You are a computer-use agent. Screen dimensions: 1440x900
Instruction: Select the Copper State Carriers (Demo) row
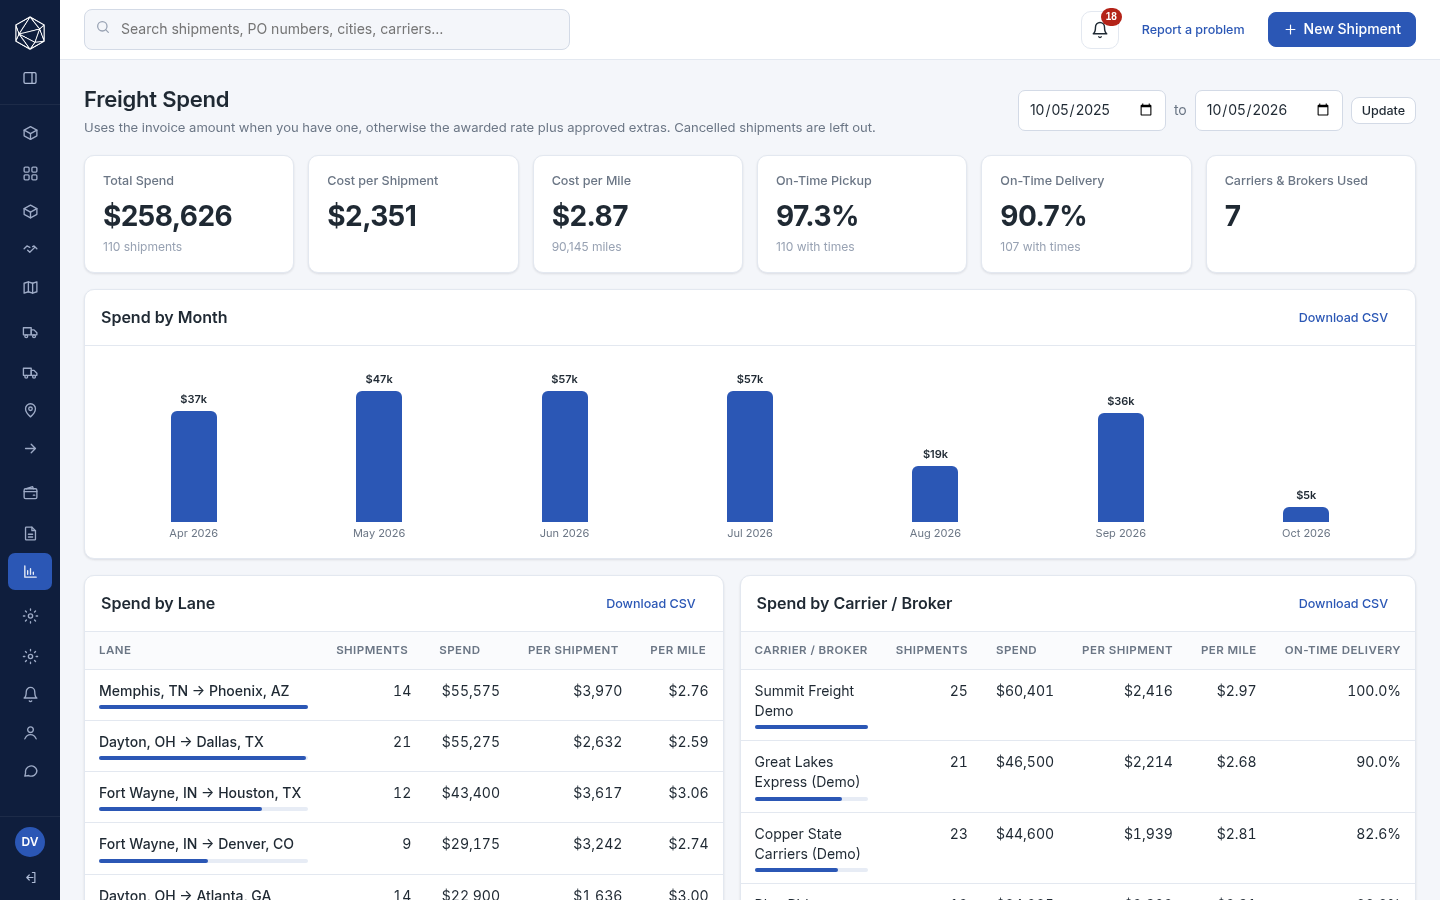1078,848
